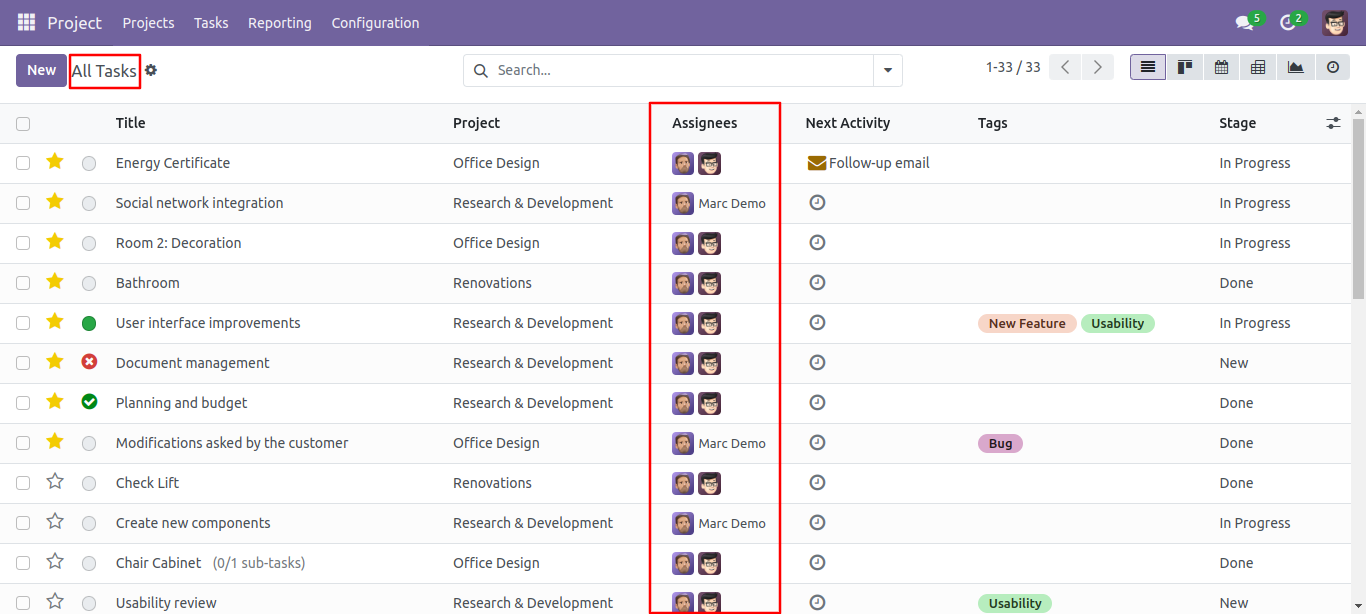Create a New task

[x=42, y=70]
